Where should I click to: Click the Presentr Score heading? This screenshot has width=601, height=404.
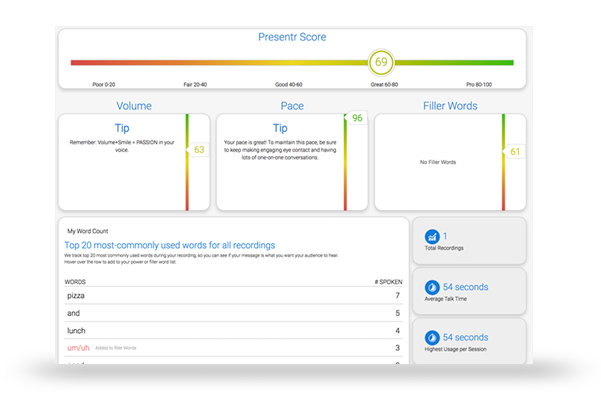292,37
